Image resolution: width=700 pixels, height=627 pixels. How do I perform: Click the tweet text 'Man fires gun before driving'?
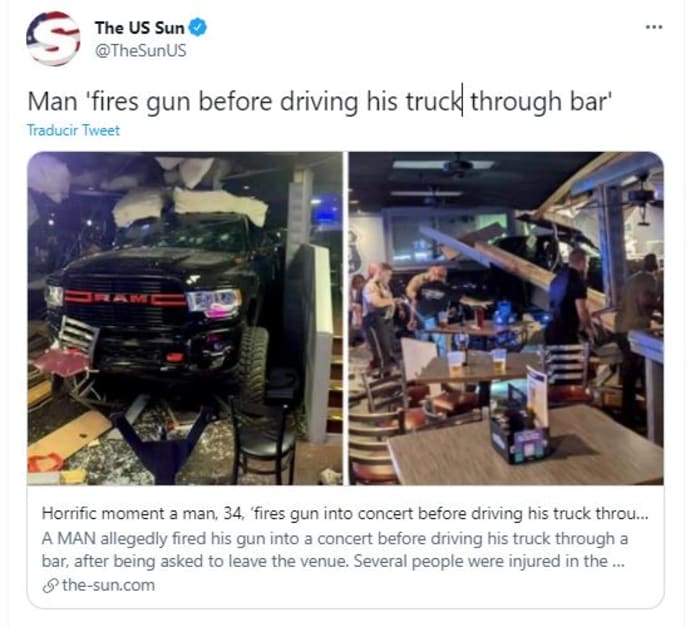[319, 101]
